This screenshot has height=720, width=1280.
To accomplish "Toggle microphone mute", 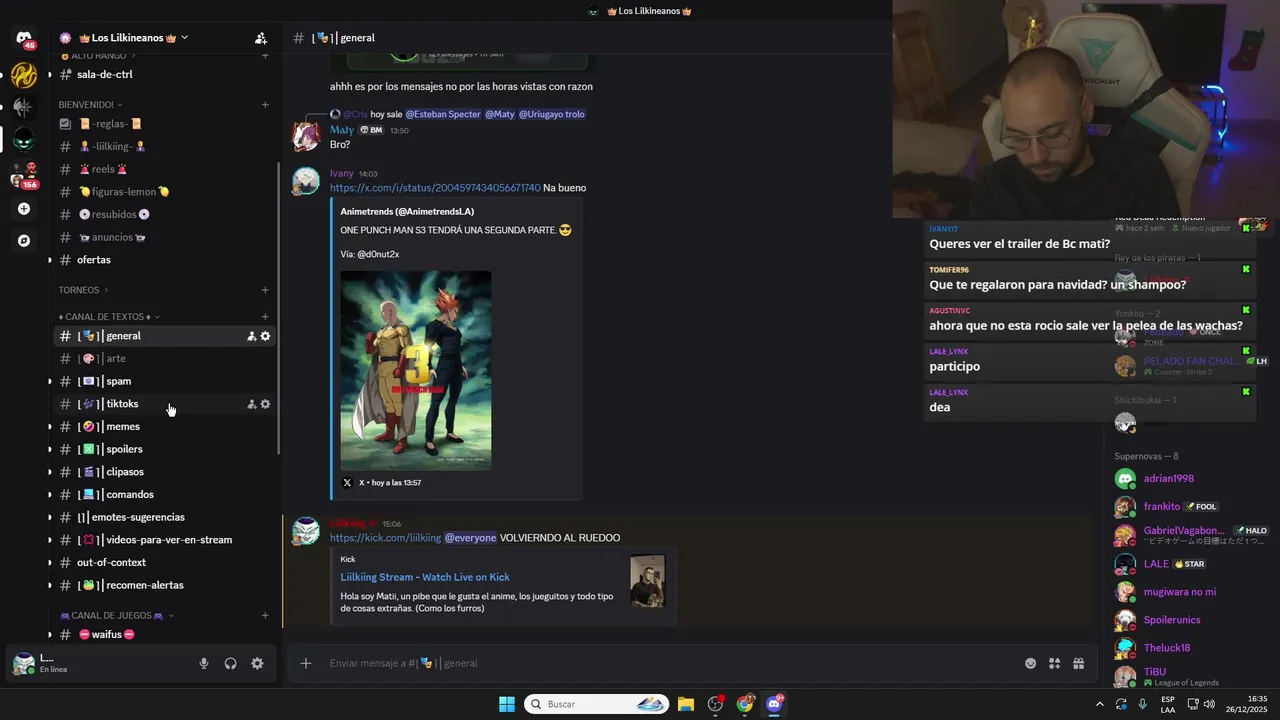I will click(x=204, y=663).
